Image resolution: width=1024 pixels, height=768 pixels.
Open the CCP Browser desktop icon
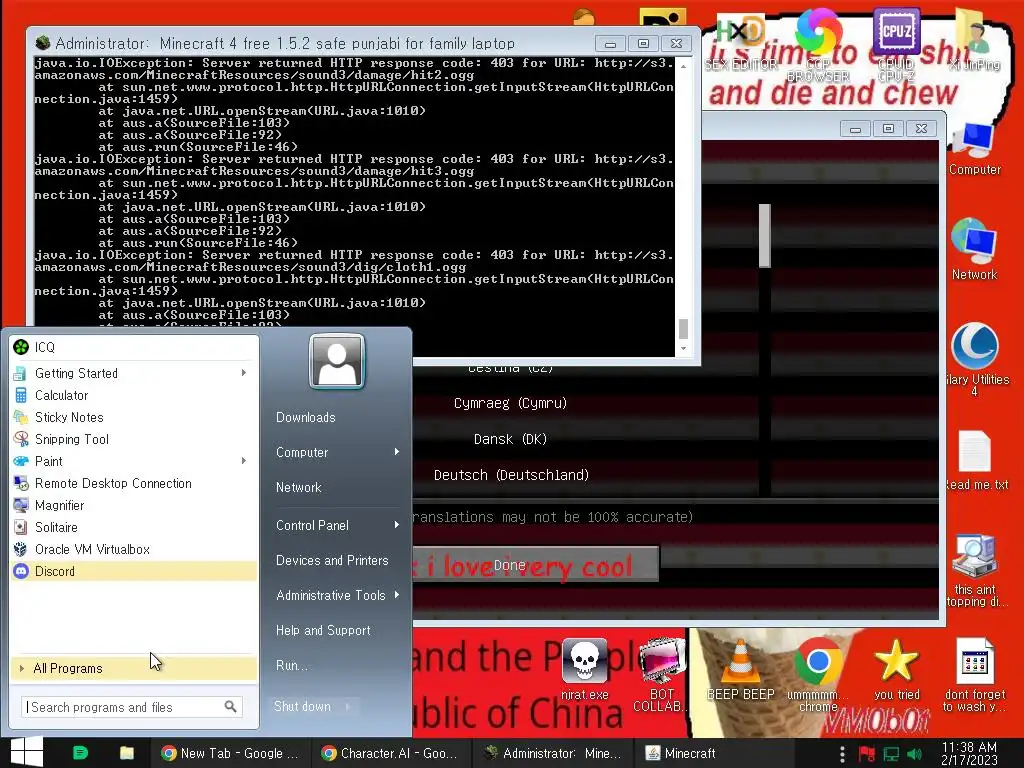point(818,44)
